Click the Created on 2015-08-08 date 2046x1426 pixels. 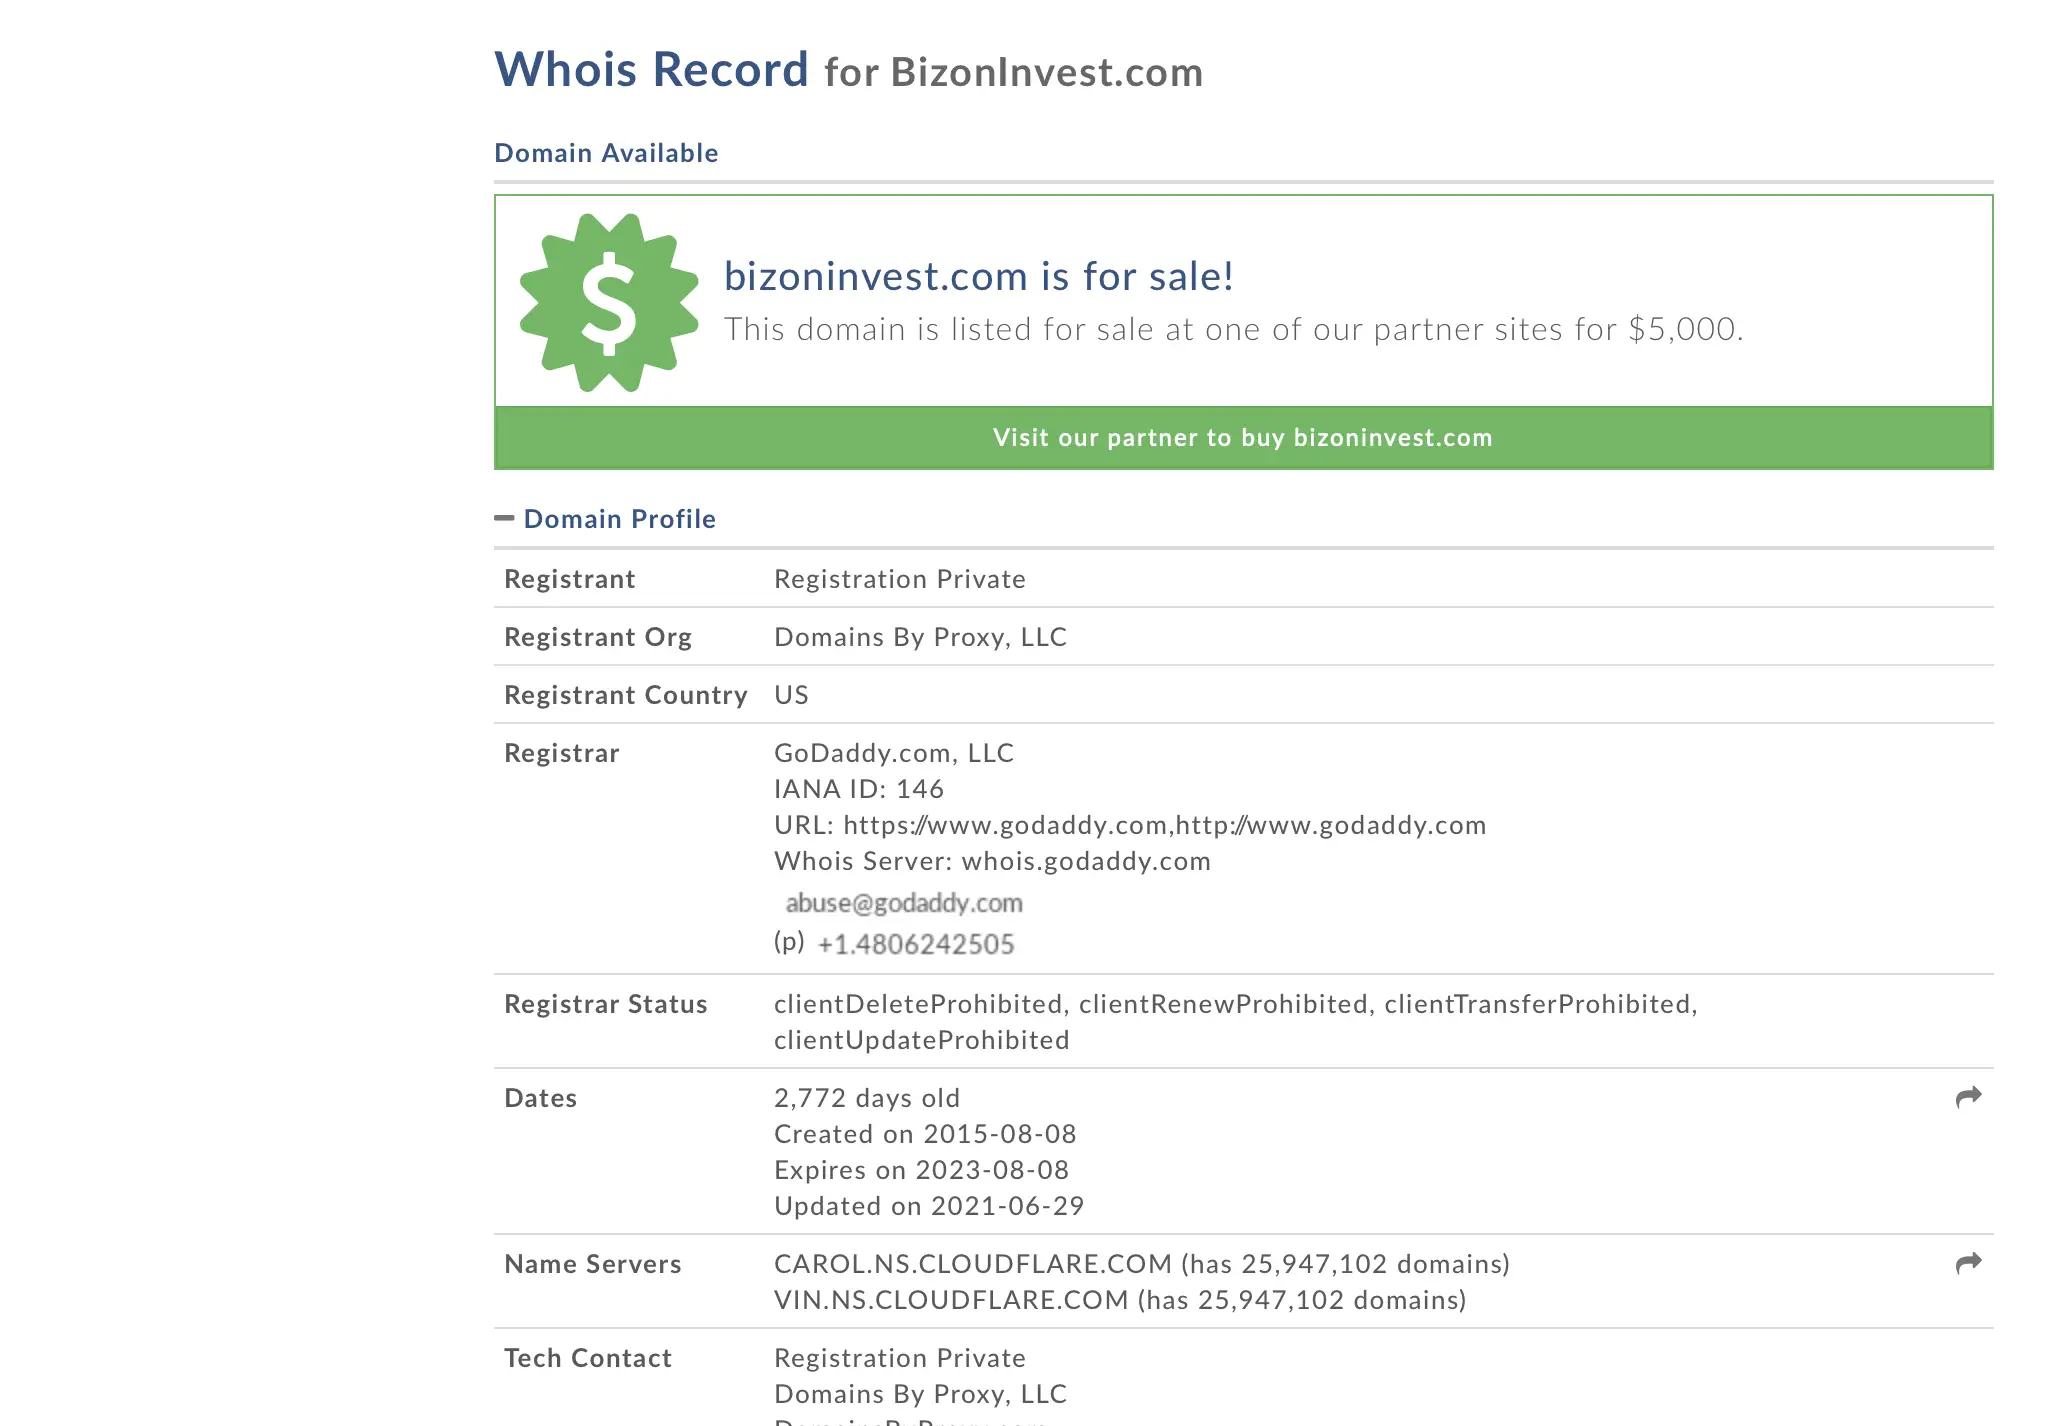coord(925,1134)
